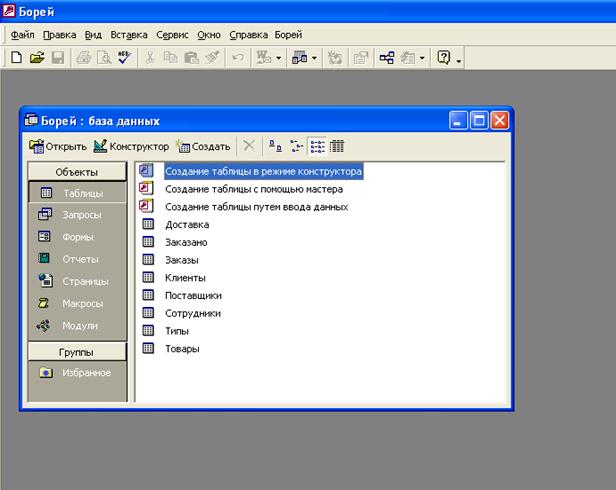Open the Правка menu
The image size is (616, 490).
pyautogui.click(x=59, y=35)
